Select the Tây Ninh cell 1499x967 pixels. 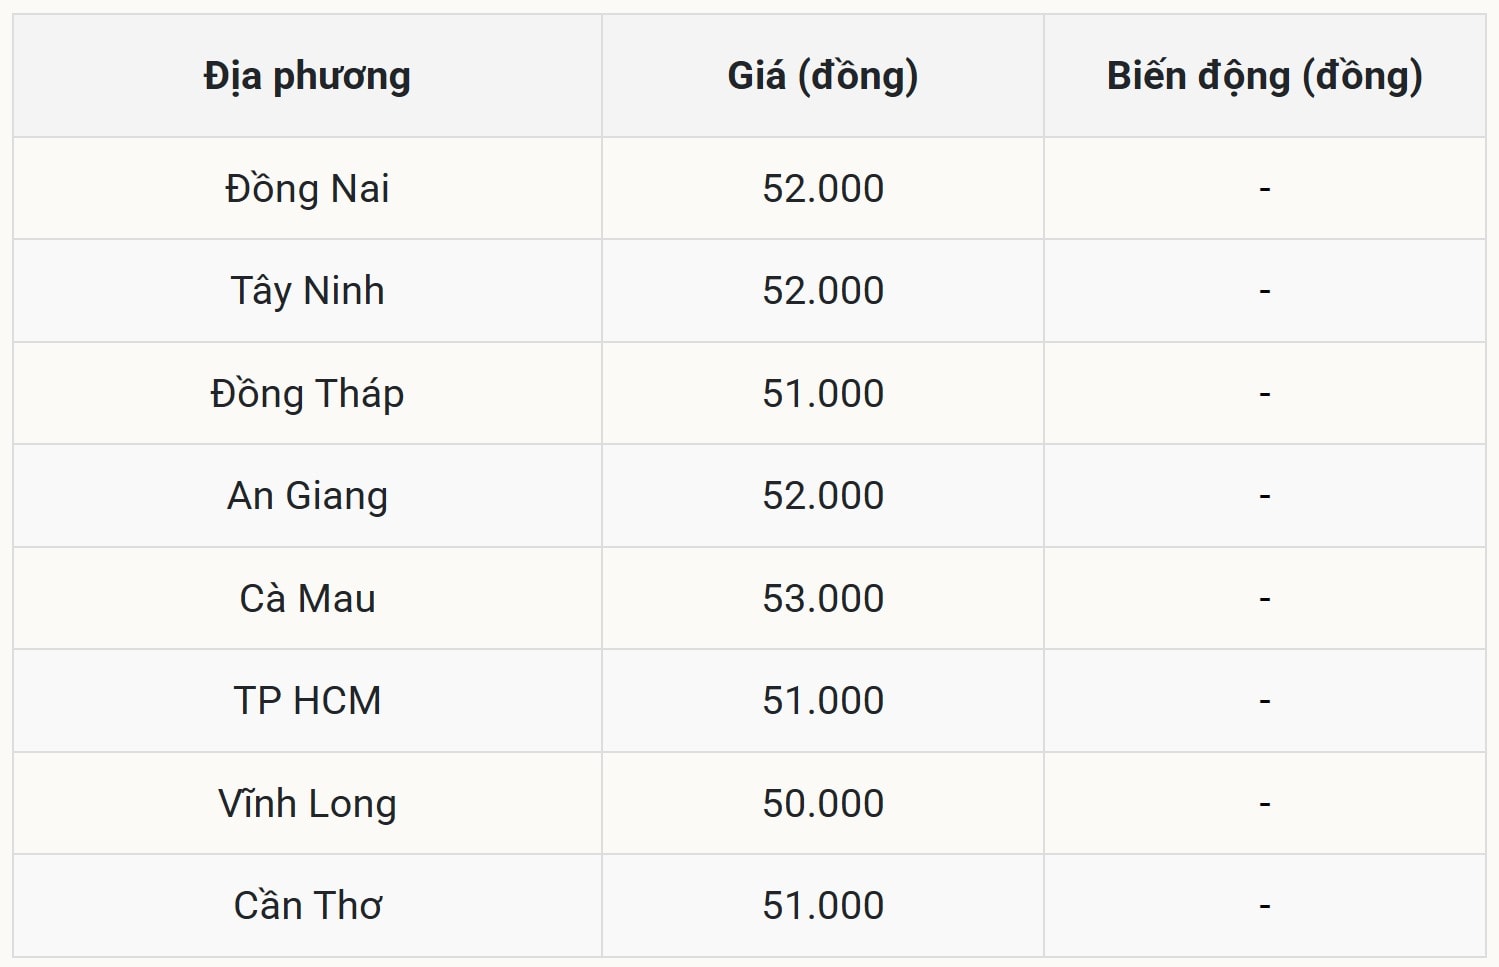307,291
